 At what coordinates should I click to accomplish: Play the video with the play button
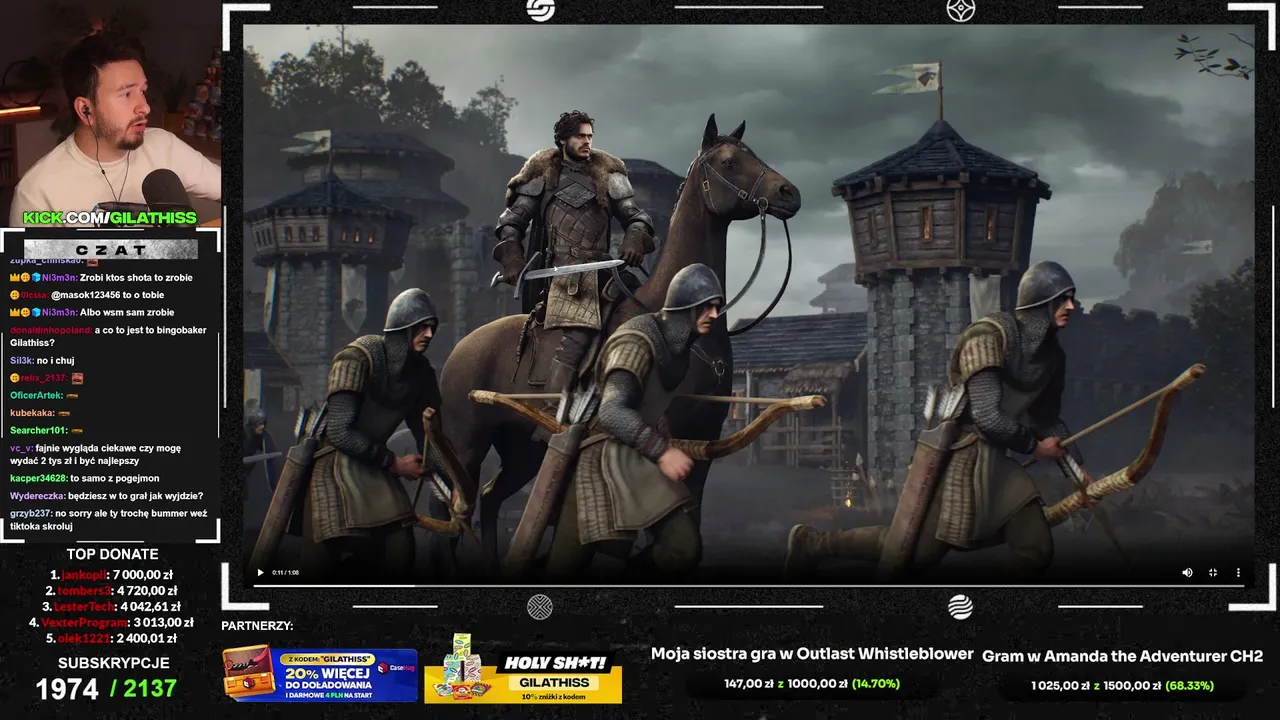pos(261,573)
